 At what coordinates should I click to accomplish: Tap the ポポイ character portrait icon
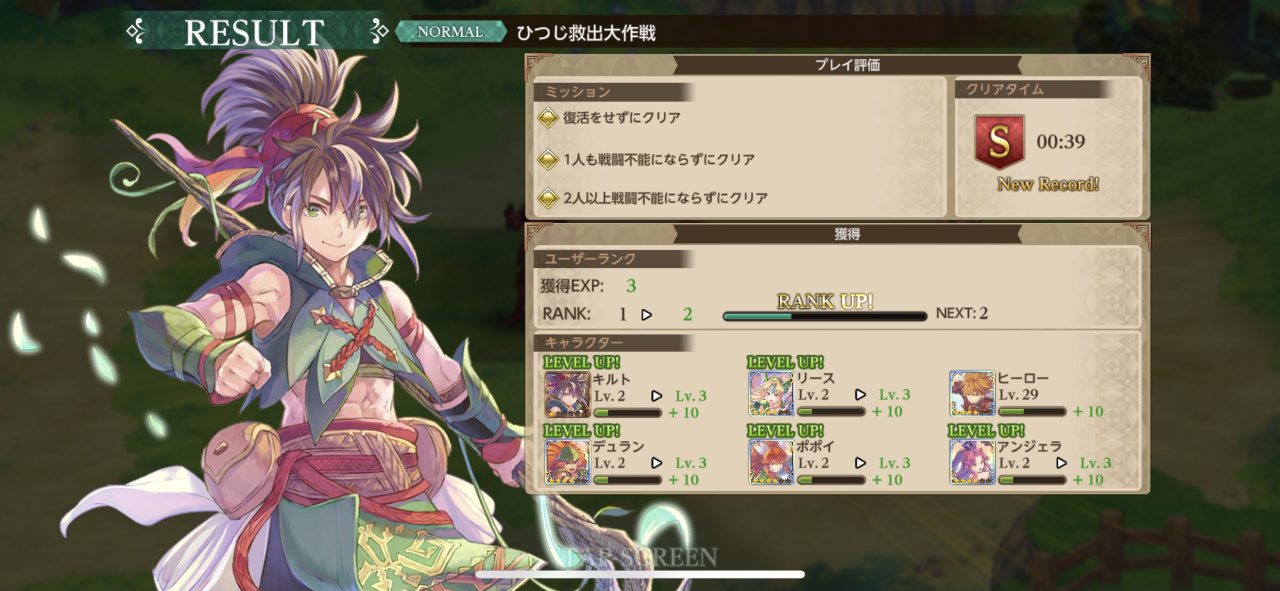point(771,462)
